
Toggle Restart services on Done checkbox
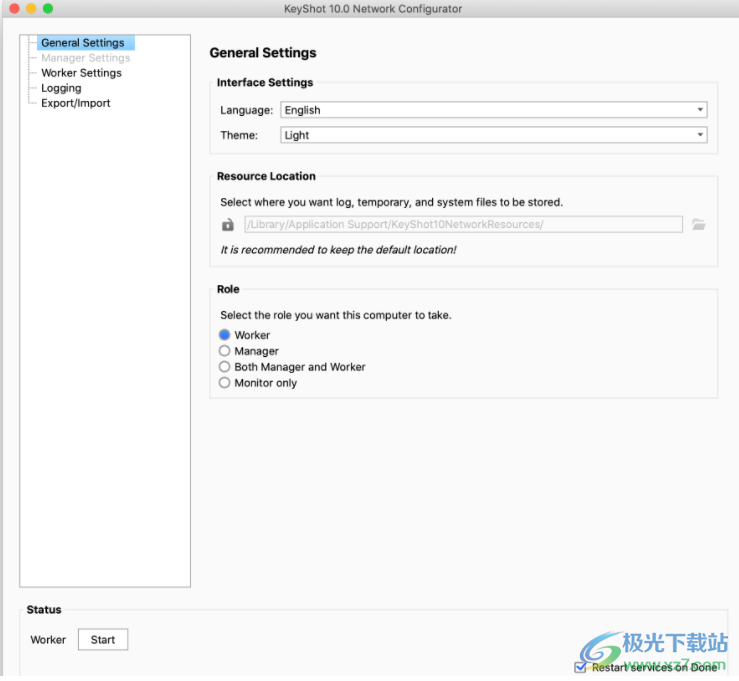pyautogui.click(x=580, y=667)
